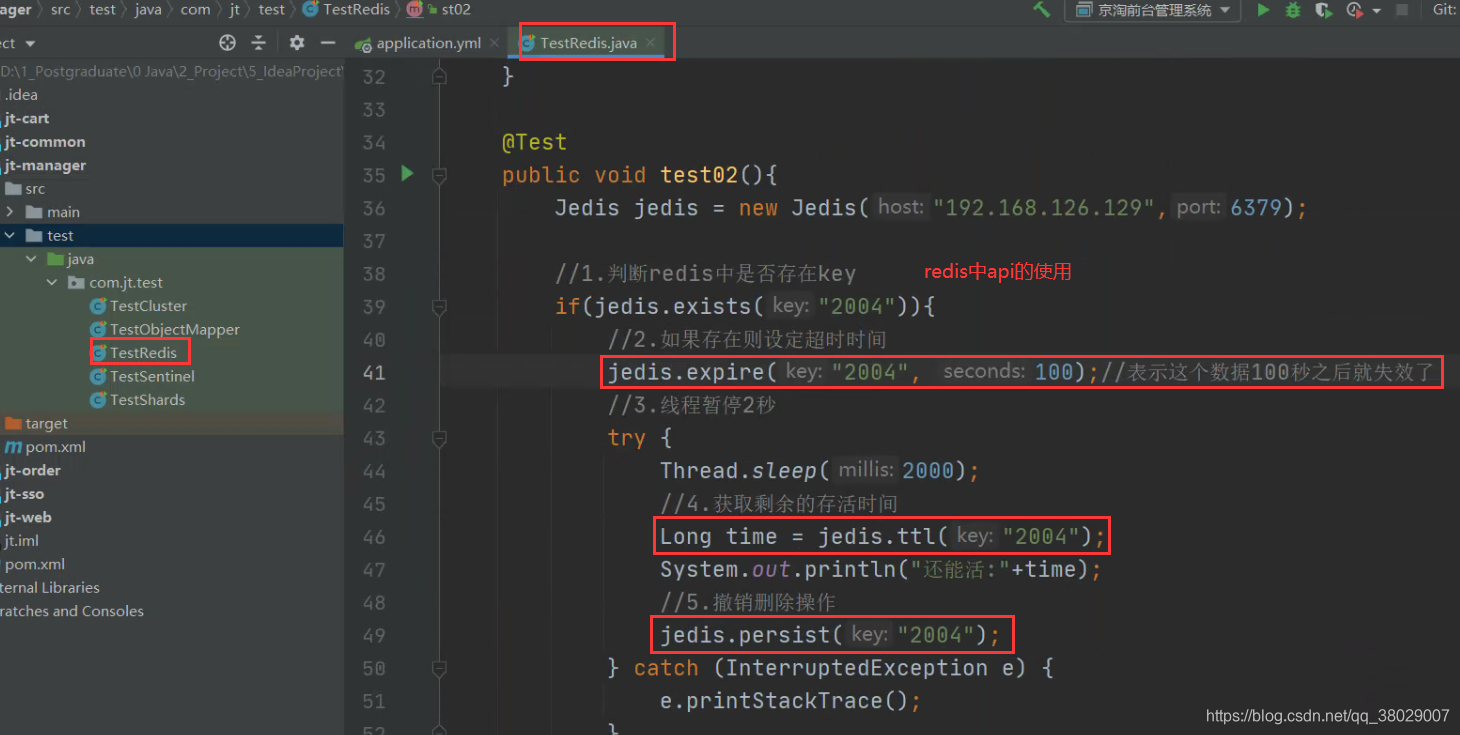This screenshot has height=735, width=1460.
Task: Hide the Project panel with minus icon
Action: tap(327, 43)
